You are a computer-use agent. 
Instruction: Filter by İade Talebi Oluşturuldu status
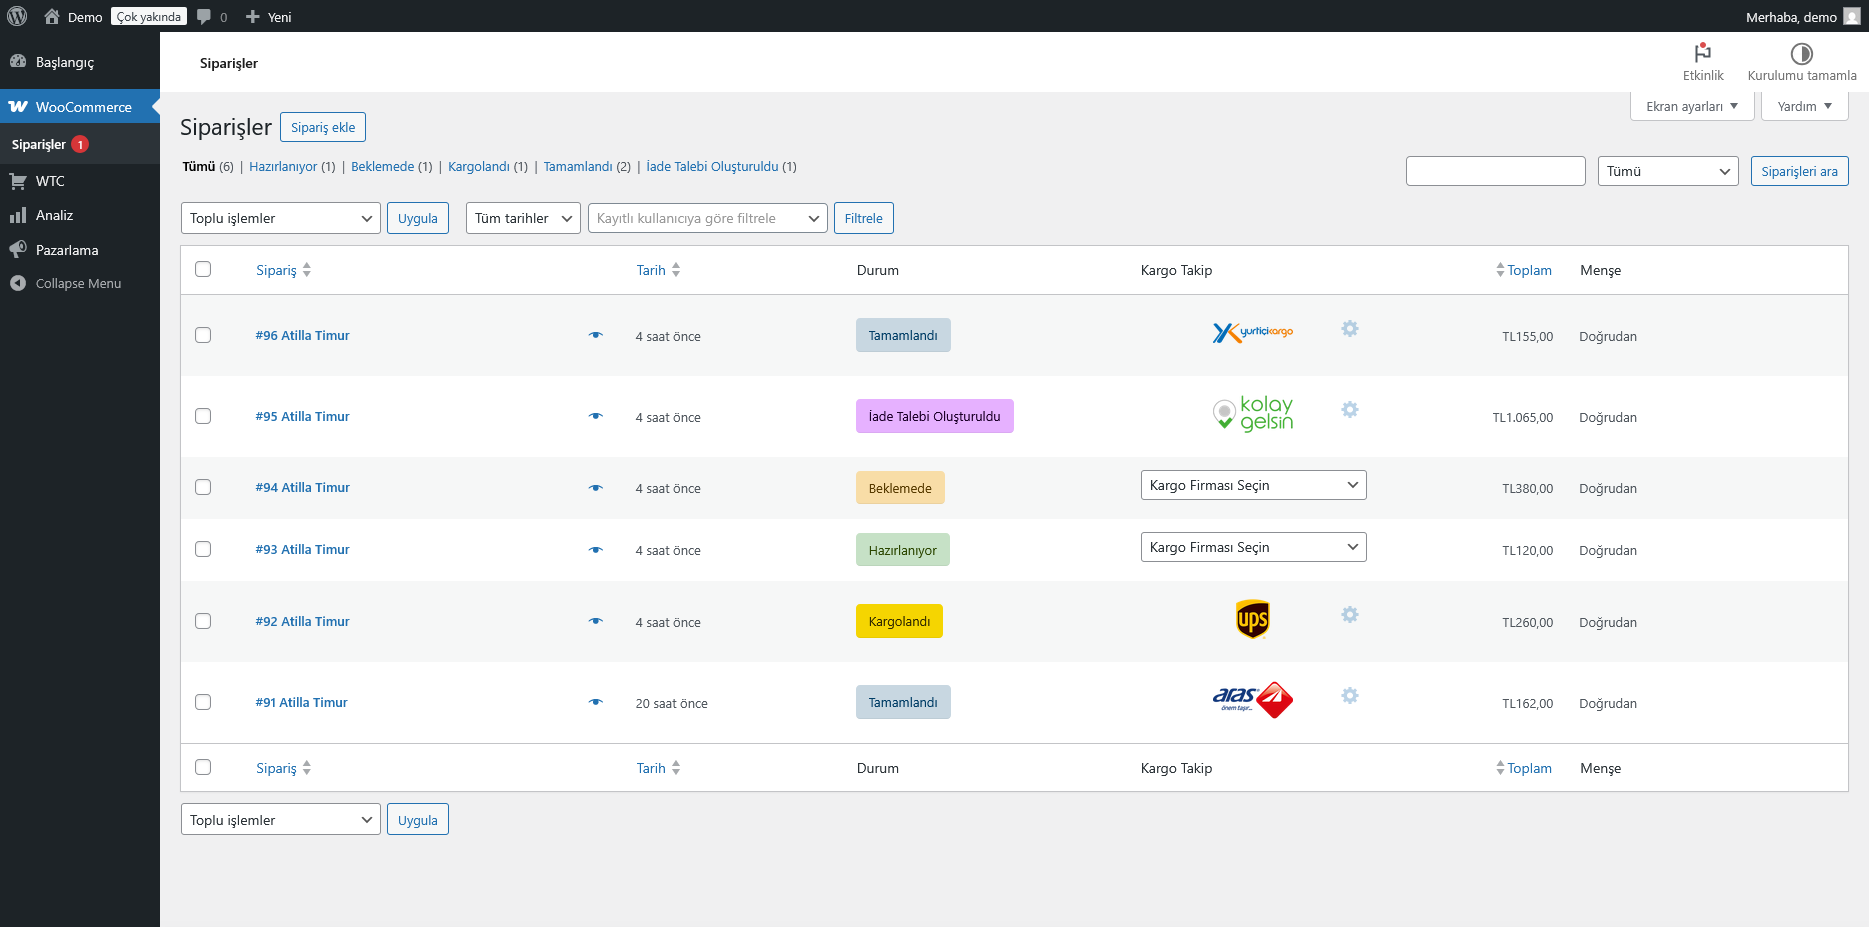[x=712, y=167]
